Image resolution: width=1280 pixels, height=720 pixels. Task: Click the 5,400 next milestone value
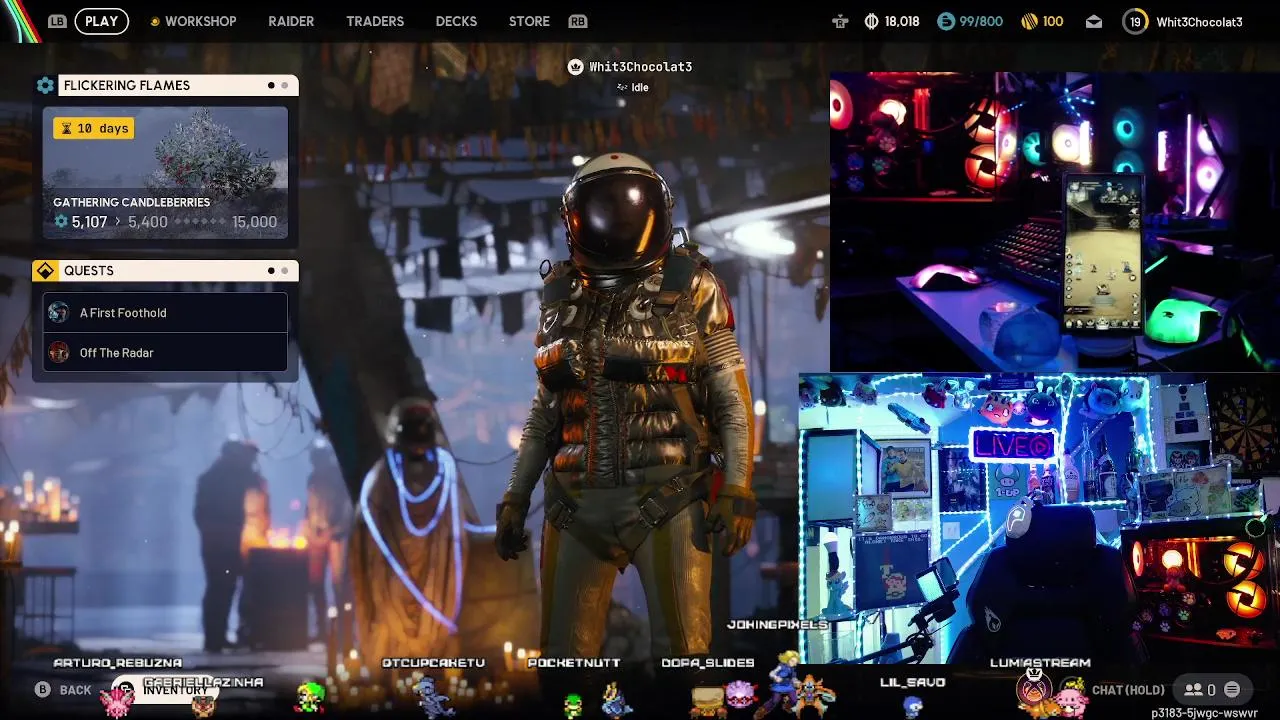[148, 222]
